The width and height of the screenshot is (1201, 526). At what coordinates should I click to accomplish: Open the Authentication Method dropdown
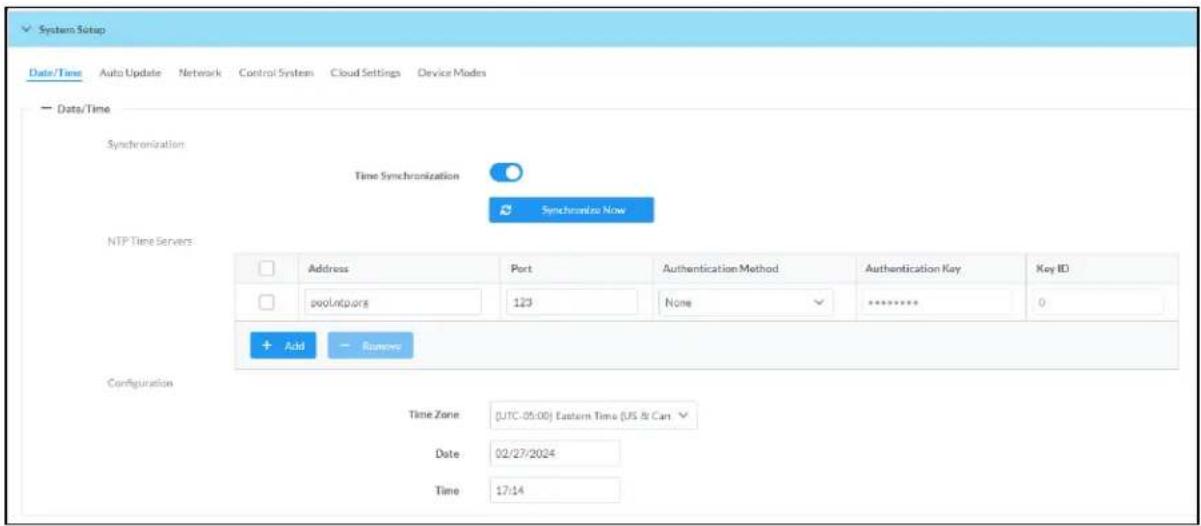745,302
